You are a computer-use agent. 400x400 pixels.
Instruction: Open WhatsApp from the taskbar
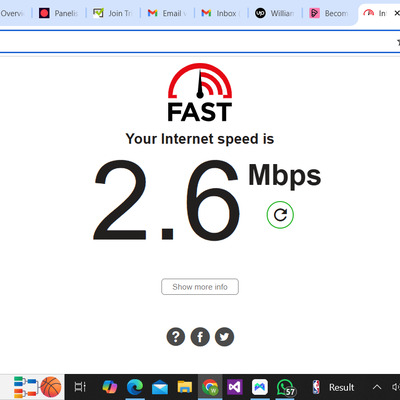[x=285, y=387]
